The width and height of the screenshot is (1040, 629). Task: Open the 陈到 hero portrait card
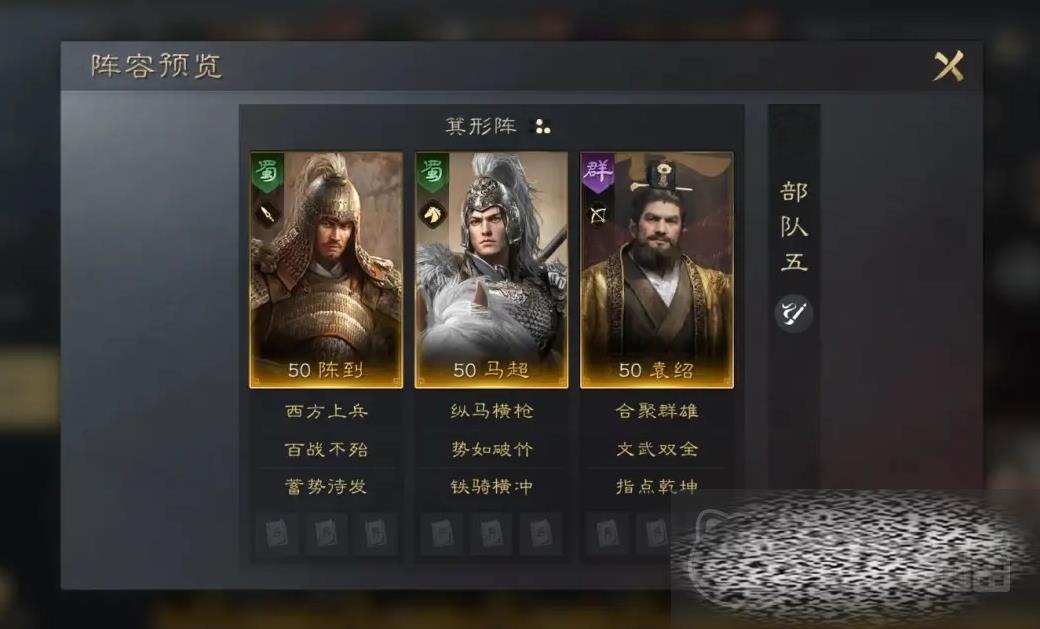pyautogui.click(x=326, y=270)
